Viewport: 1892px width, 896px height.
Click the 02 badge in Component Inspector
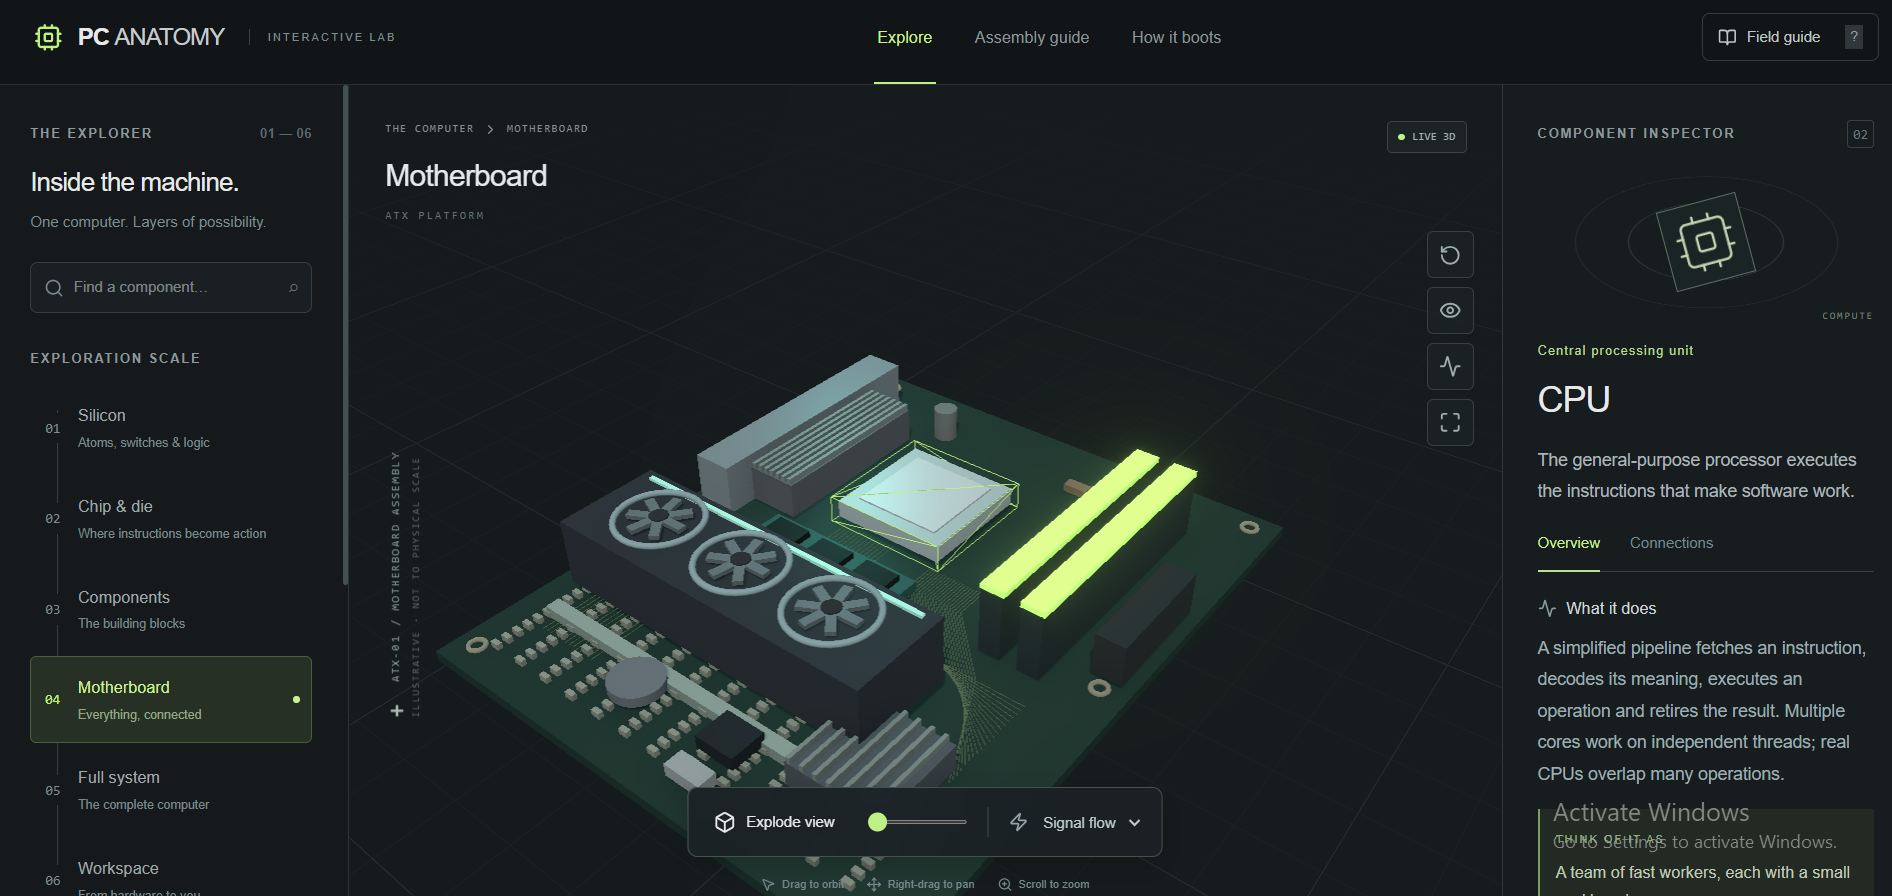pyautogui.click(x=1860, y=134)
